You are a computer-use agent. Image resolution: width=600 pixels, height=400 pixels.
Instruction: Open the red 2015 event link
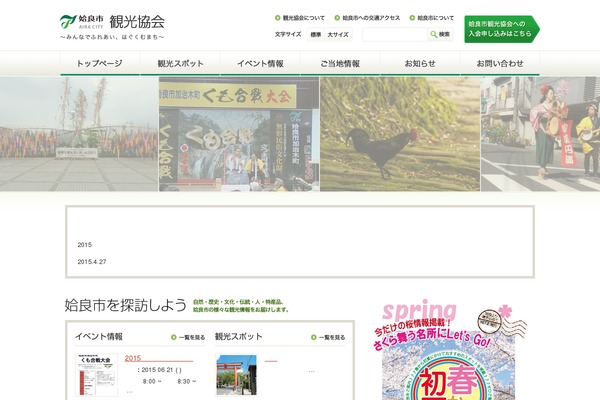tap(133, 358)
